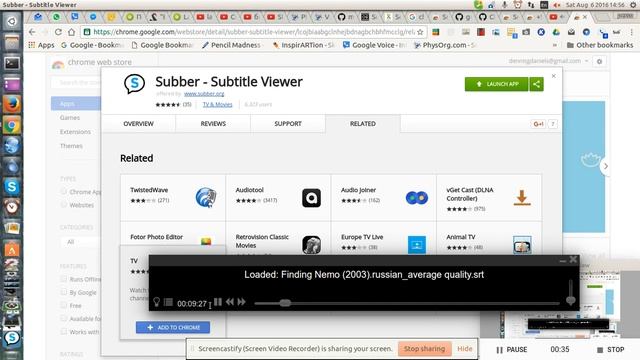Open the Retrovision Classic Movies app icon
The width and height of the screenshot is (640, 360).
311,245
